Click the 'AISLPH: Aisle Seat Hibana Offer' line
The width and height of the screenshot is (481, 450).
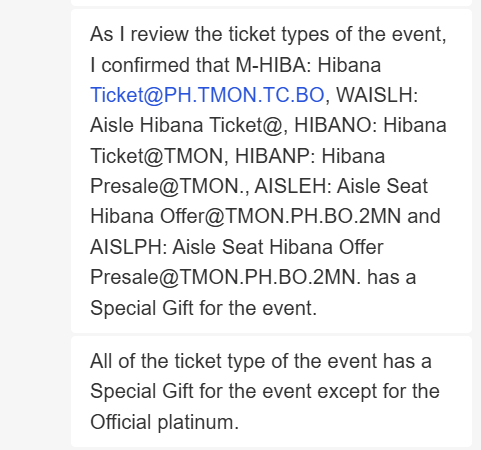coord(237,247)
